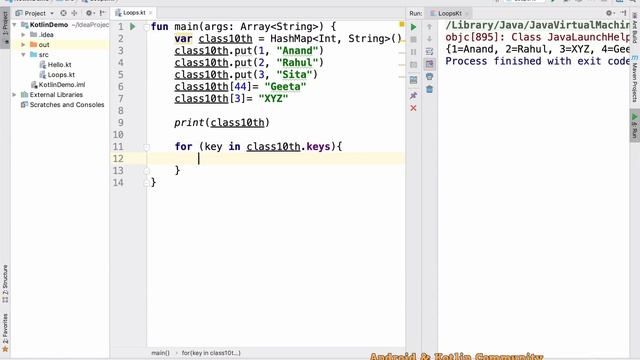Collapse the src folder

pyautogui.click(x=23, y=55)
